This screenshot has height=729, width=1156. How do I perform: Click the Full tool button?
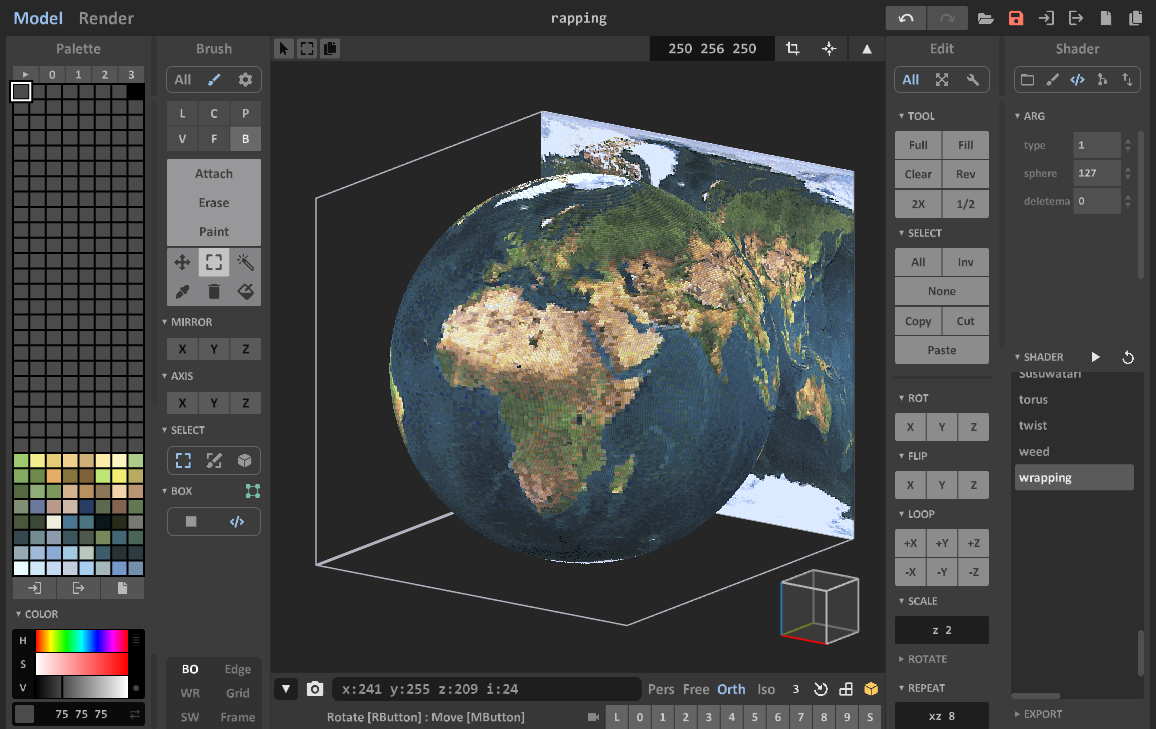point(918,145)
